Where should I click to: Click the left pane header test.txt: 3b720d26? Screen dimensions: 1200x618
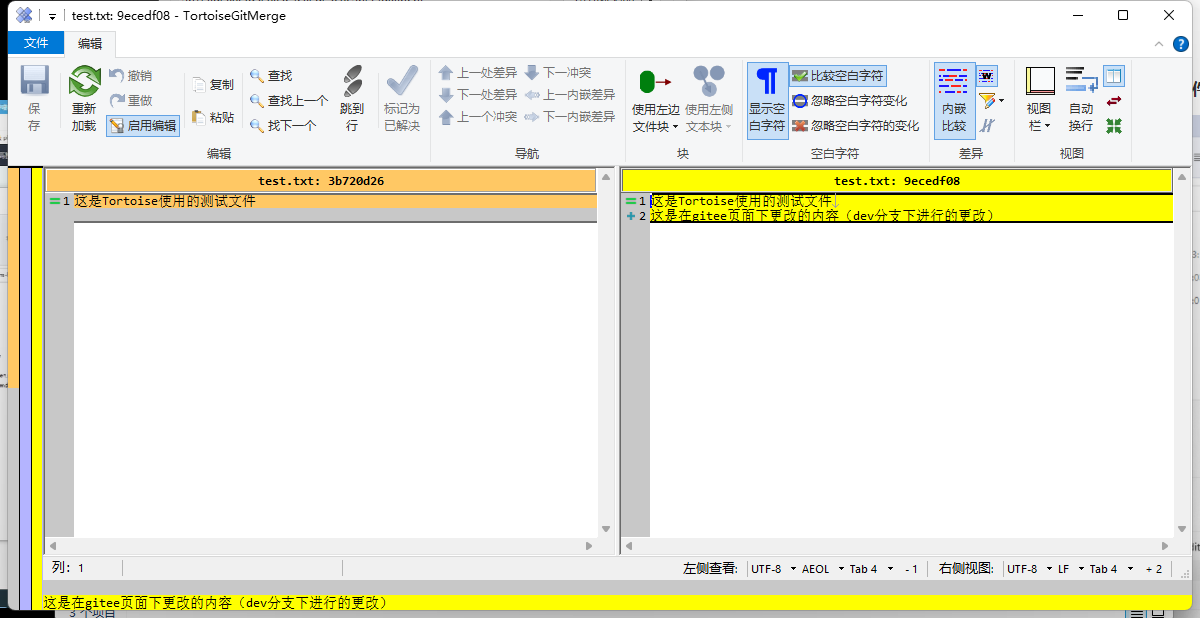point(321,181)
